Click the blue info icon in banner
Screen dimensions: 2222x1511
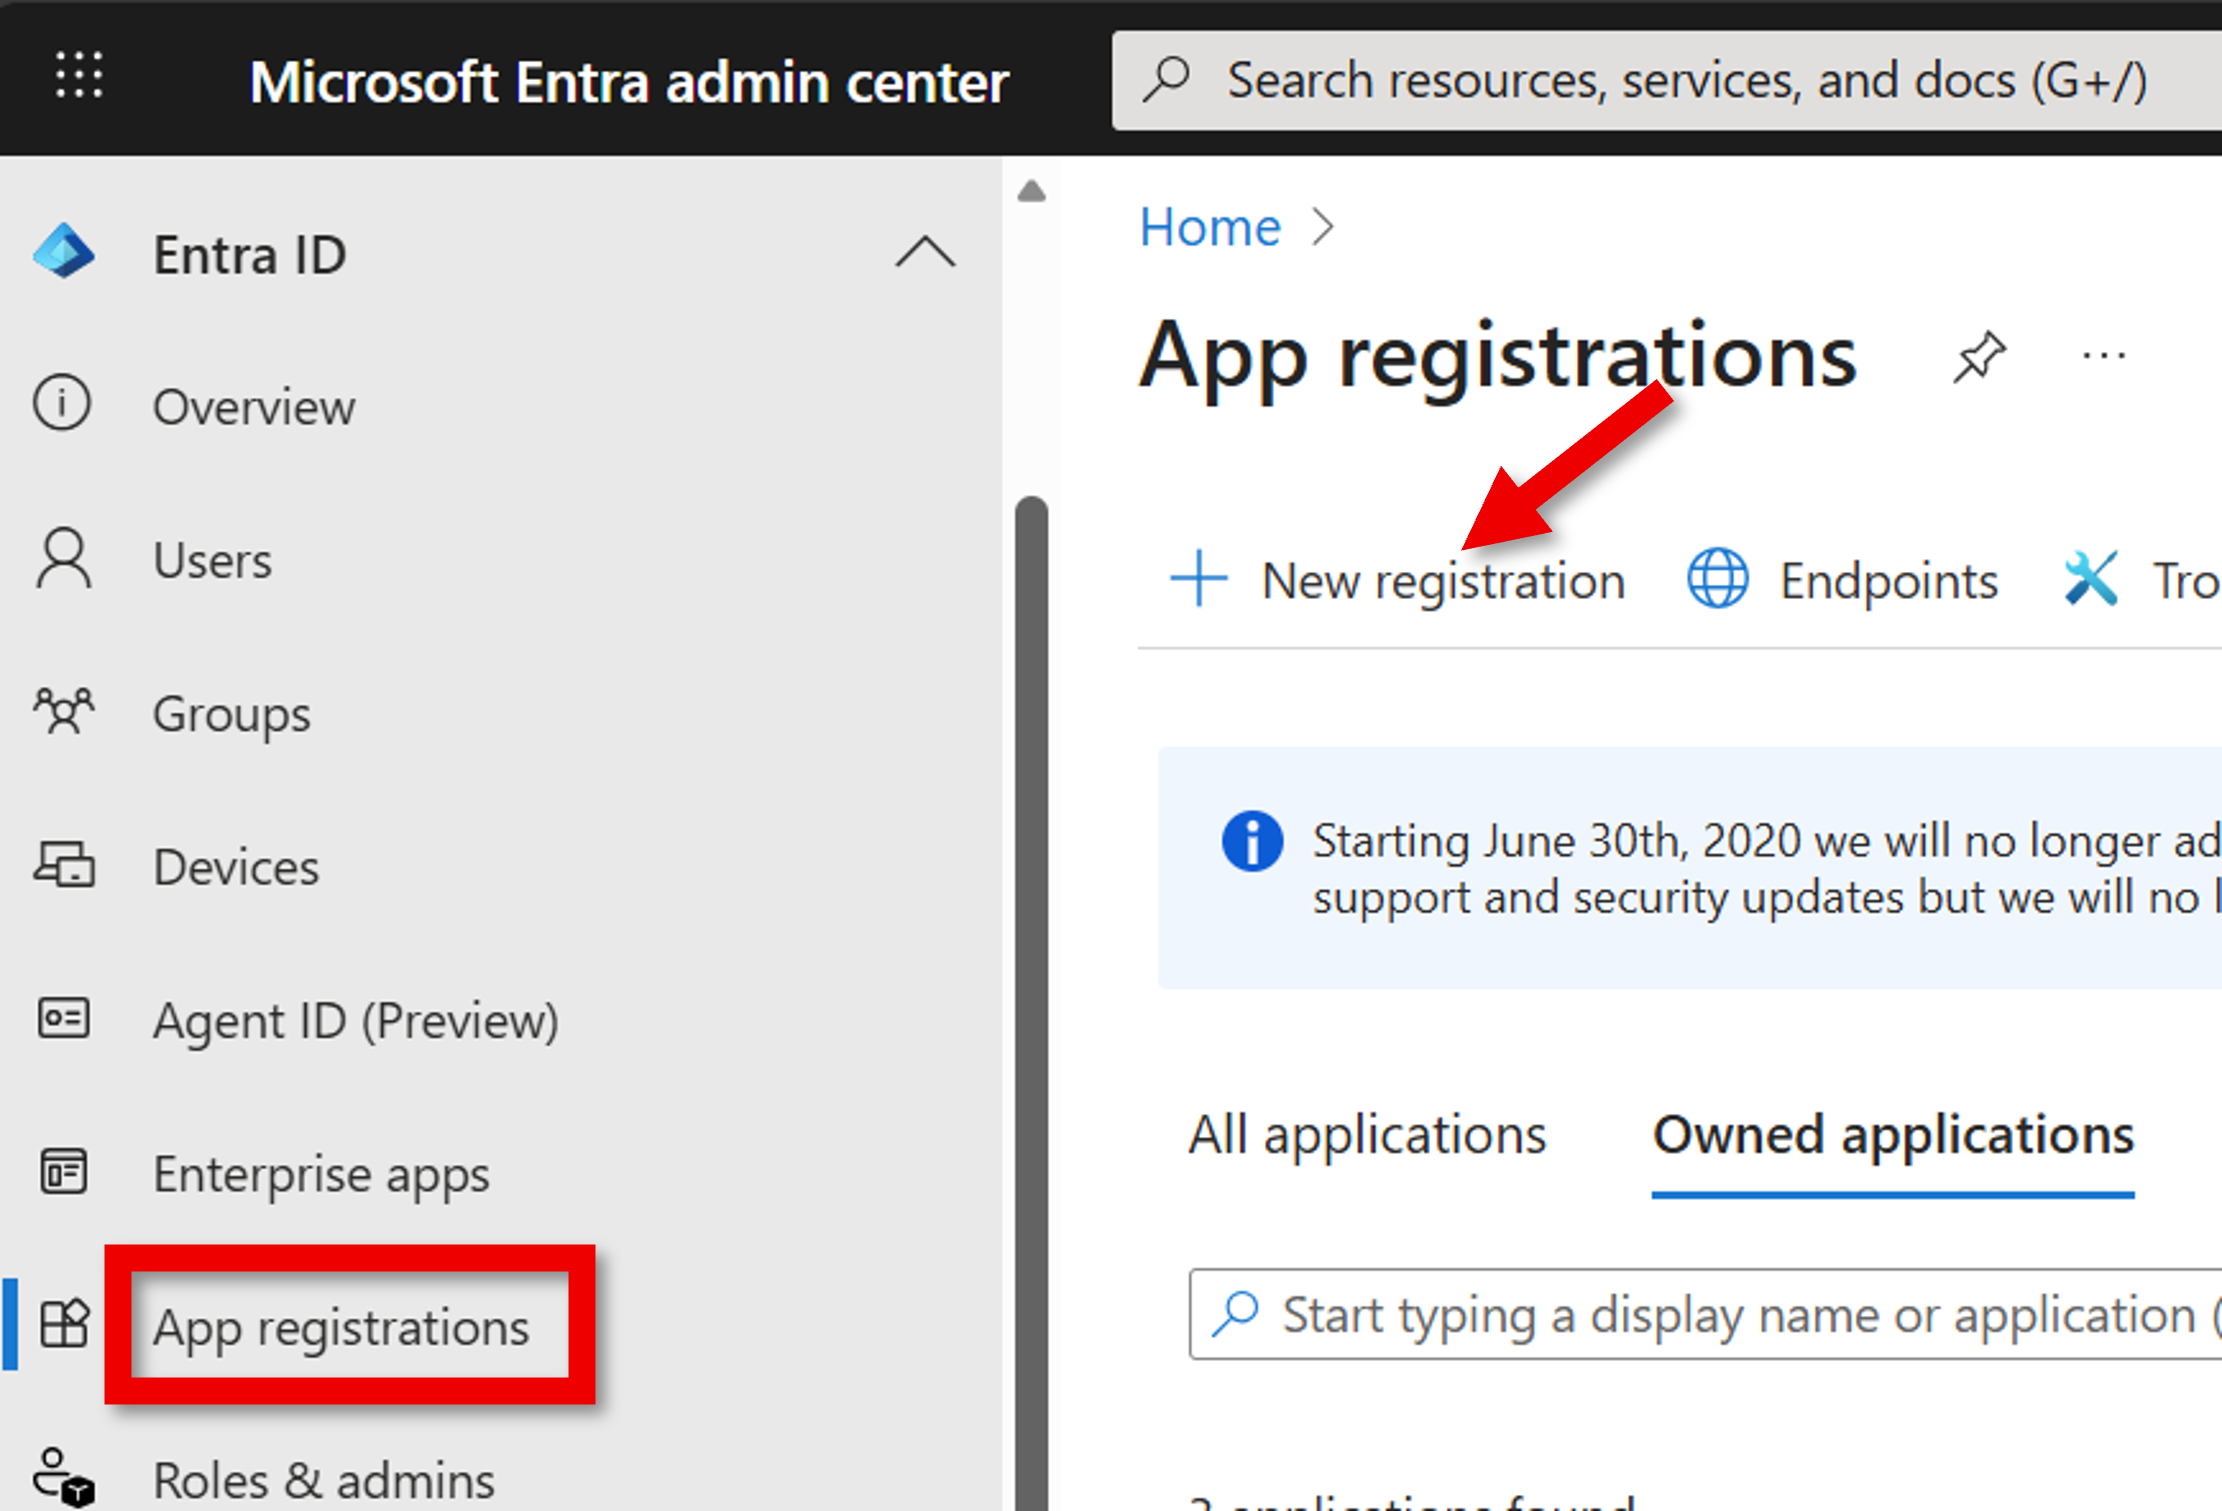tap(1251, 841)
